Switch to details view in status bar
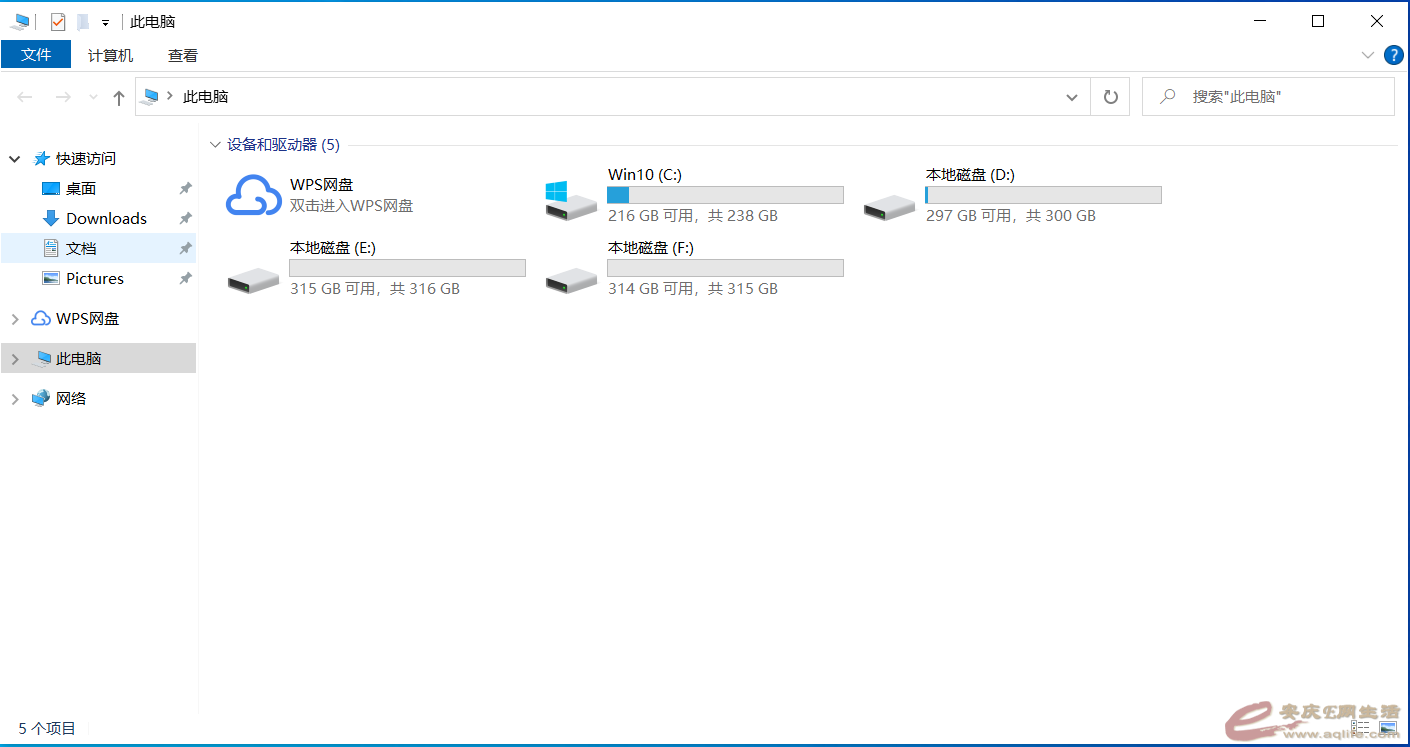 1361,728
